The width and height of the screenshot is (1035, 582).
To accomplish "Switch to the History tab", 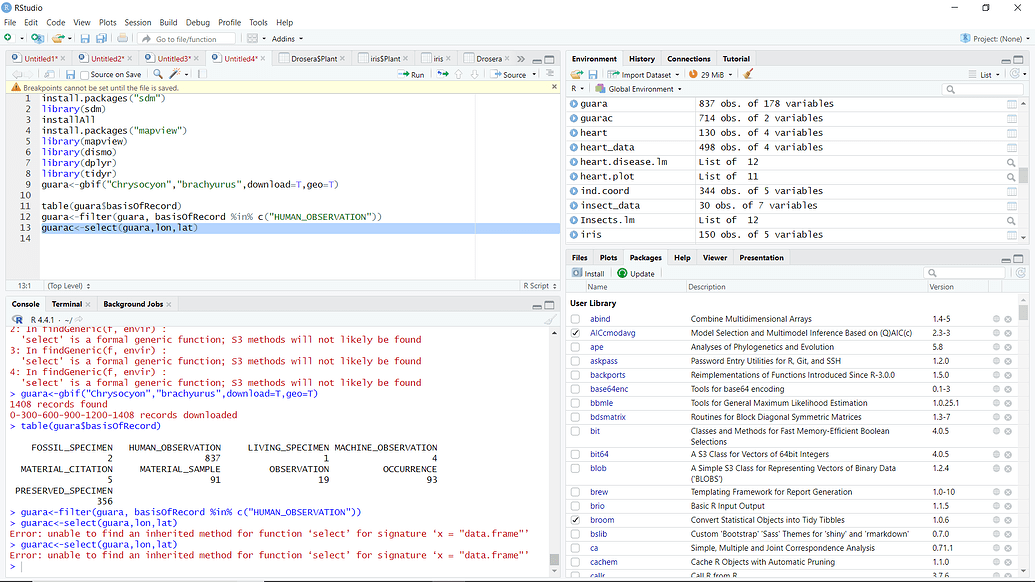I will click(641, 58).
